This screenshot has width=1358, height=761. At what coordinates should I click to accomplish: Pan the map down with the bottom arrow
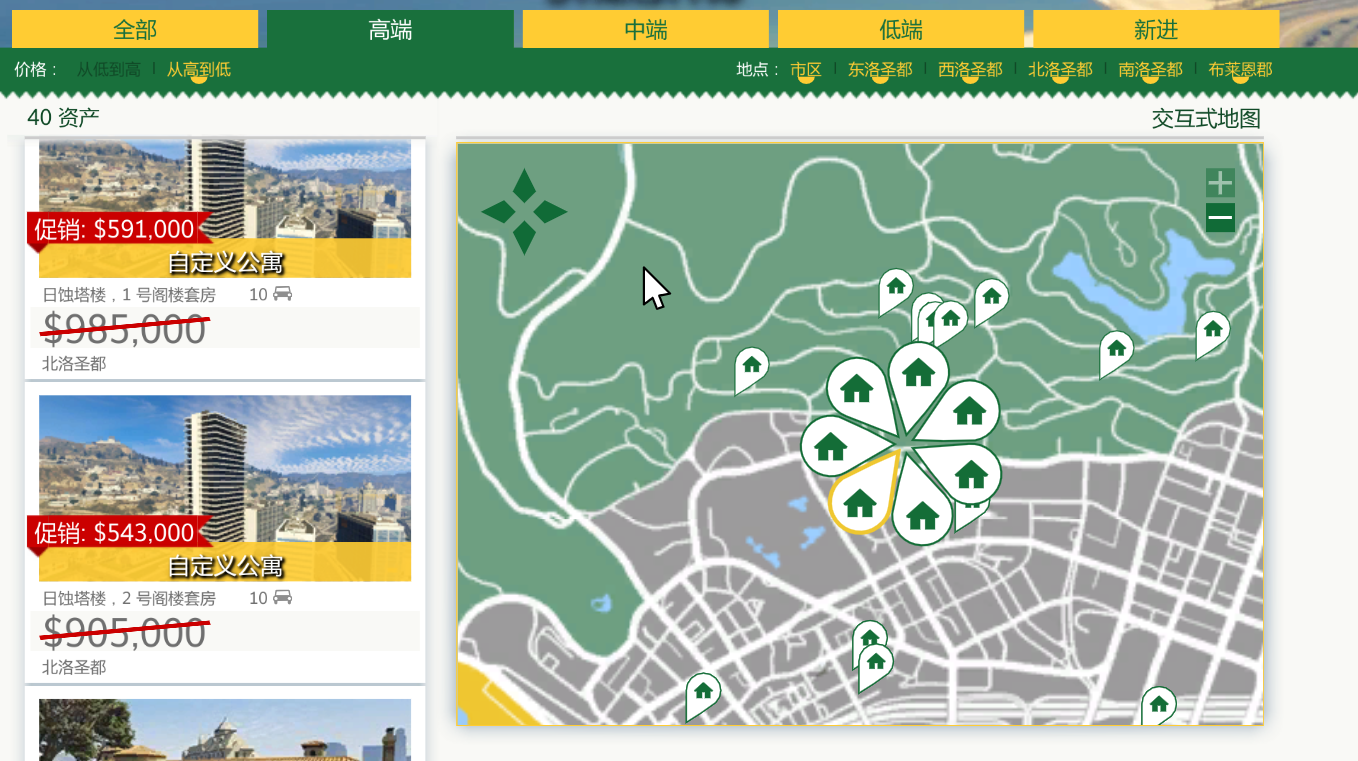coord(524,238)
